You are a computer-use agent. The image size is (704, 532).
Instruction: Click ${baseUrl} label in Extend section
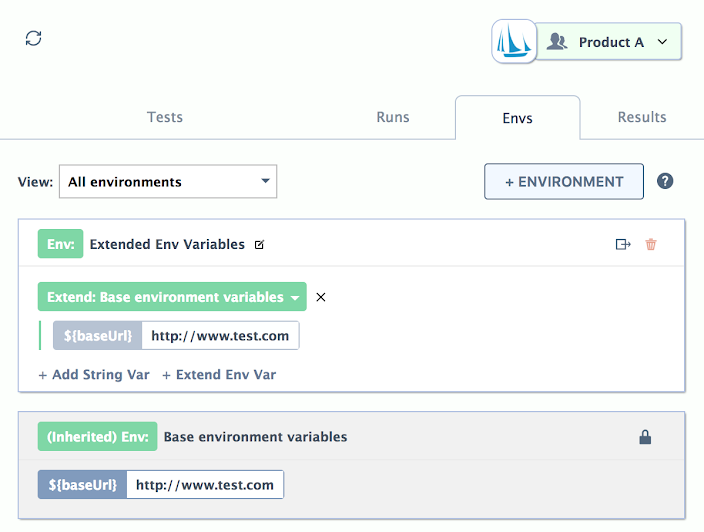tap(98, 335)
